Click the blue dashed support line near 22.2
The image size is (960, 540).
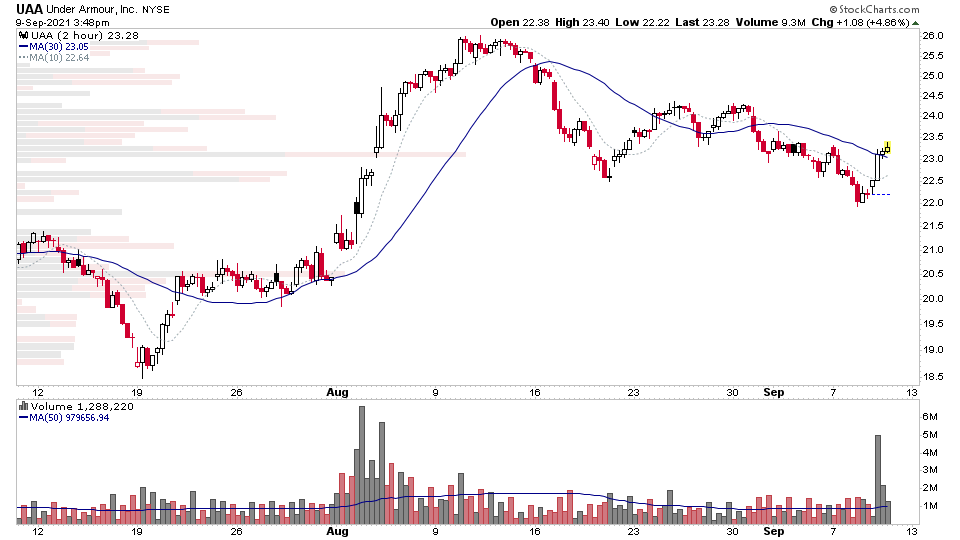tap(880, 195)
